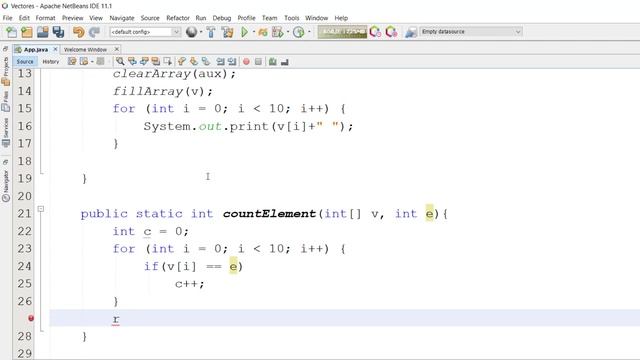Clean and Build the project
Viewport: 640px width, 360px height.
point(228,32)
